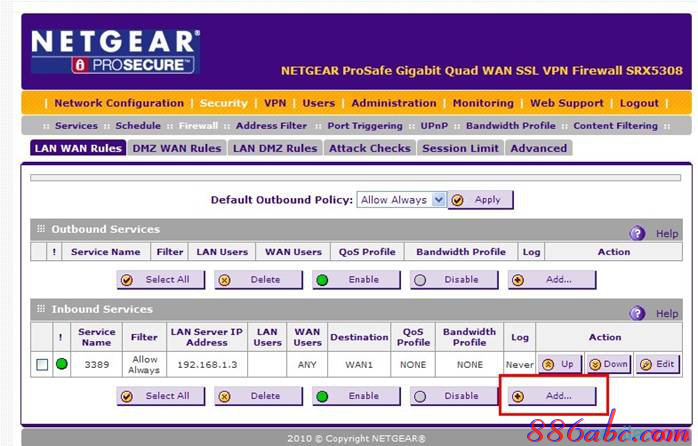Image resolution: width=698 pixels, height=446 pixels.
Task: Open Default Outbound Policy dropdown
Action: click(401, 200)
